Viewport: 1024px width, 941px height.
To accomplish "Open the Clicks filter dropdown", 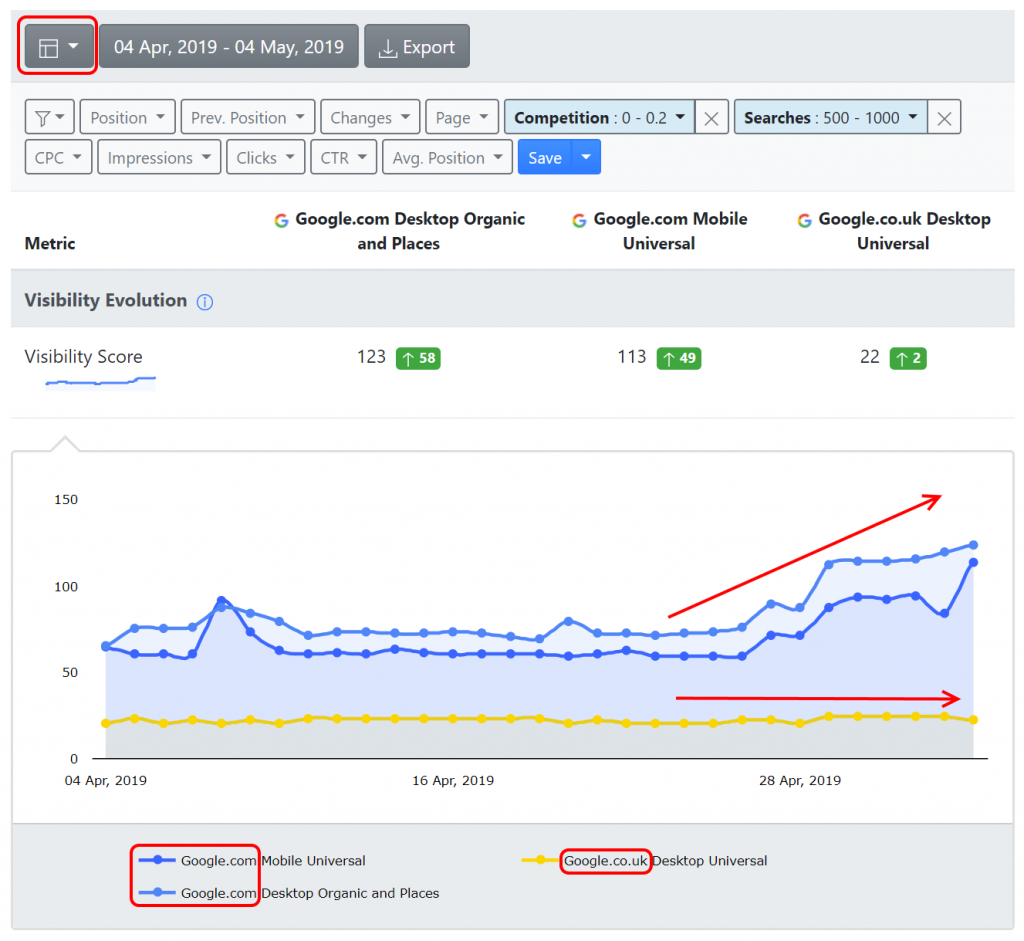I will (x=266, y=157).
